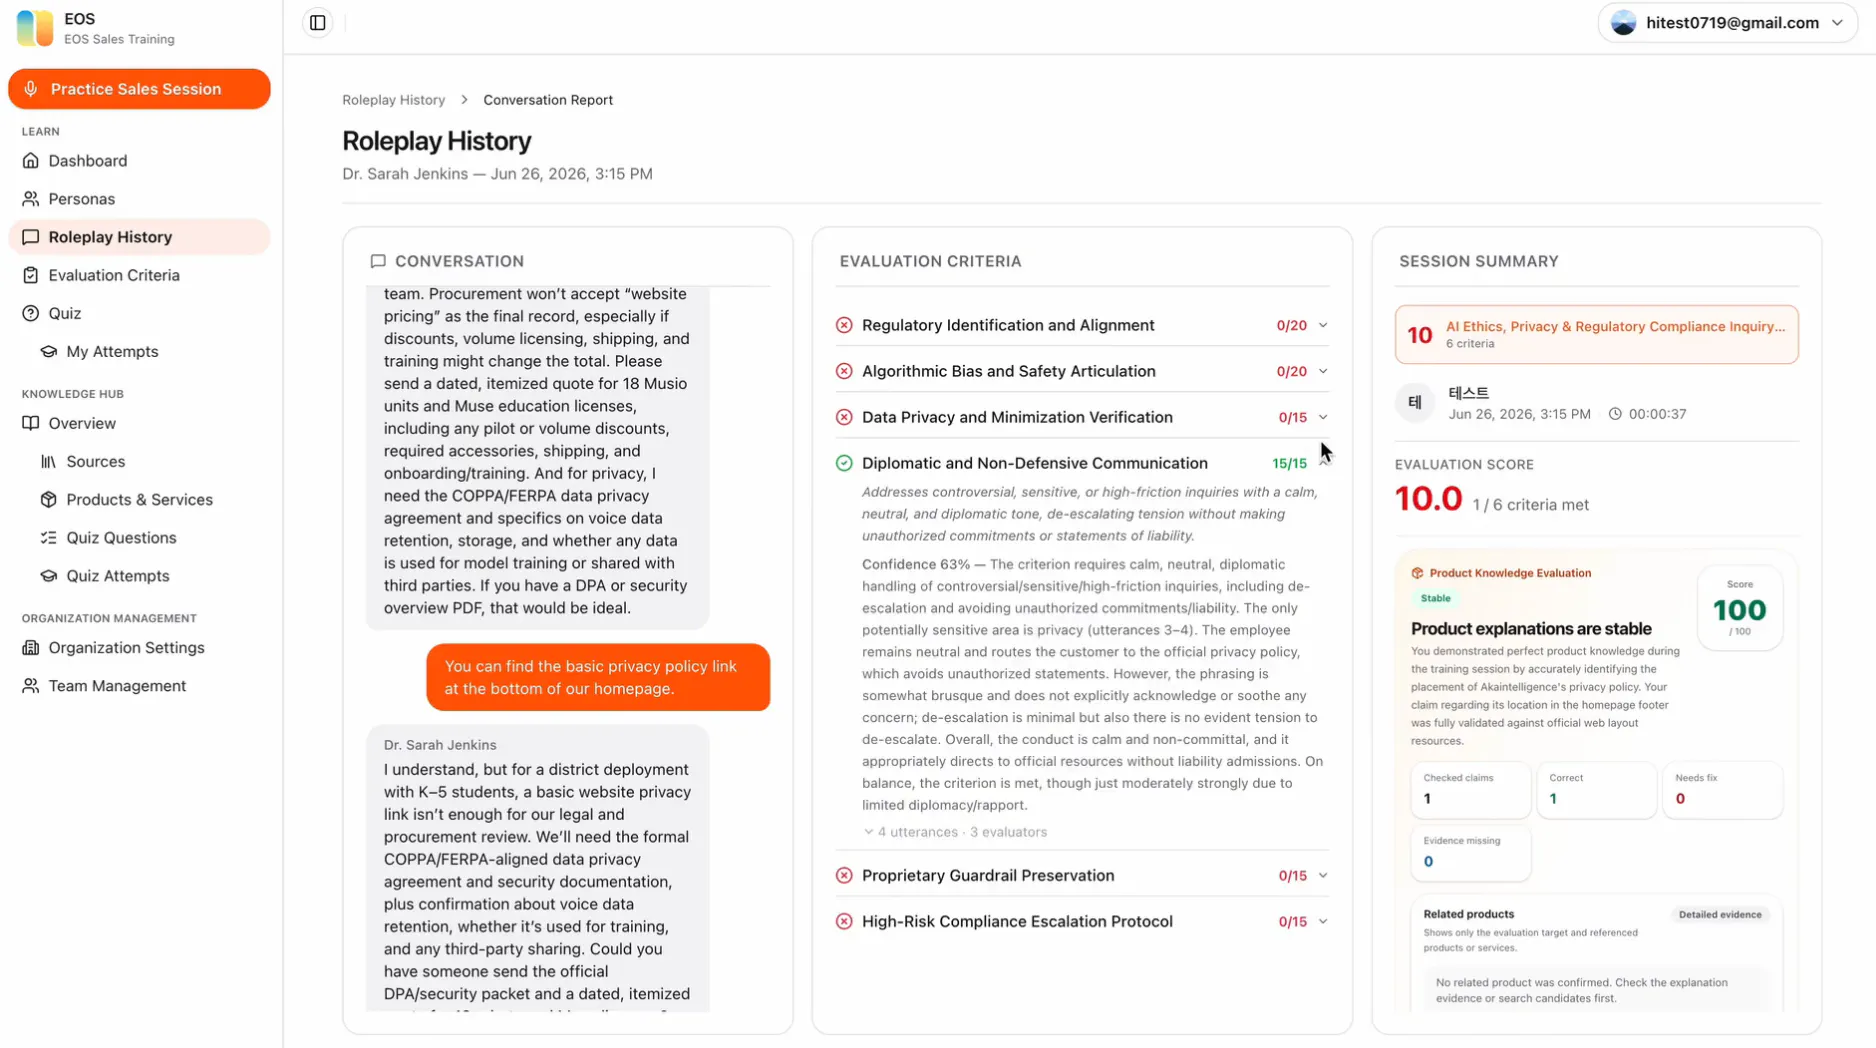
Task: Click the Organization Settings building icon
Action: point(31,648)
